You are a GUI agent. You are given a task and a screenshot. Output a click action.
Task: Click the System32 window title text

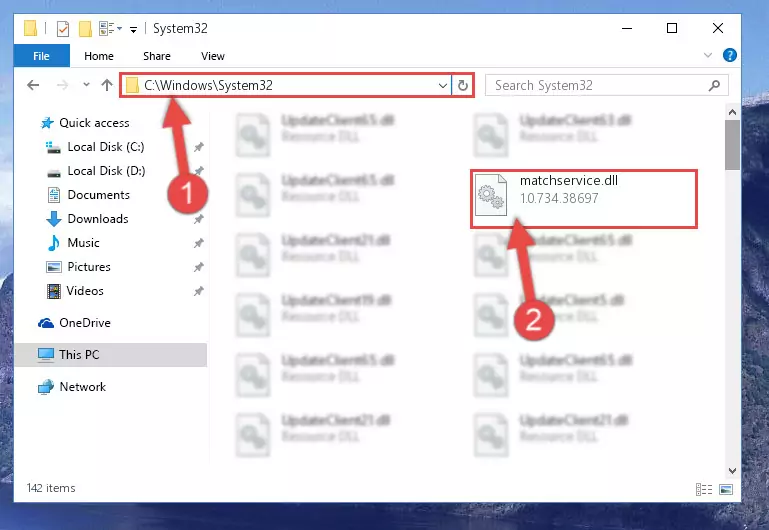pos(180,28)
